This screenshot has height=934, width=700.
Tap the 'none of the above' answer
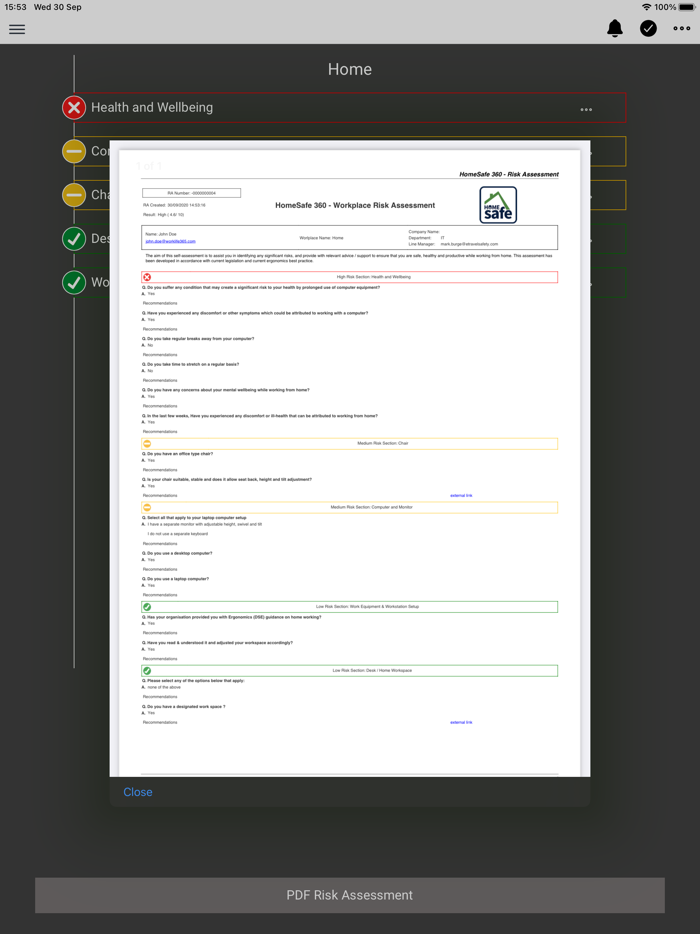(x=164, y=687)
